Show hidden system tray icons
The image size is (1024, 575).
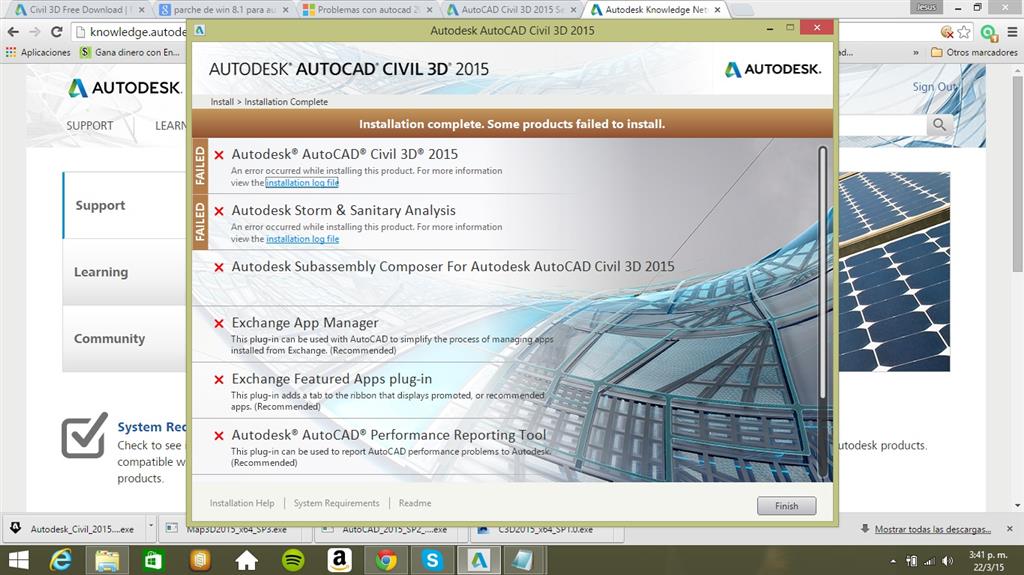click(893, 561)
